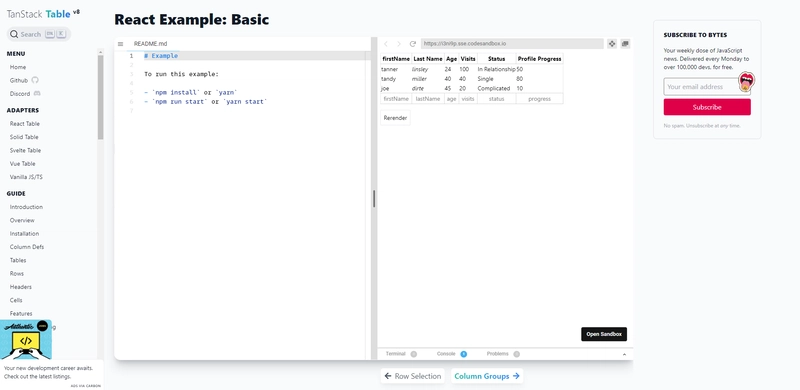800x390 pixels.
Task: Click the Github icon in menu
Action: point(35,80)
